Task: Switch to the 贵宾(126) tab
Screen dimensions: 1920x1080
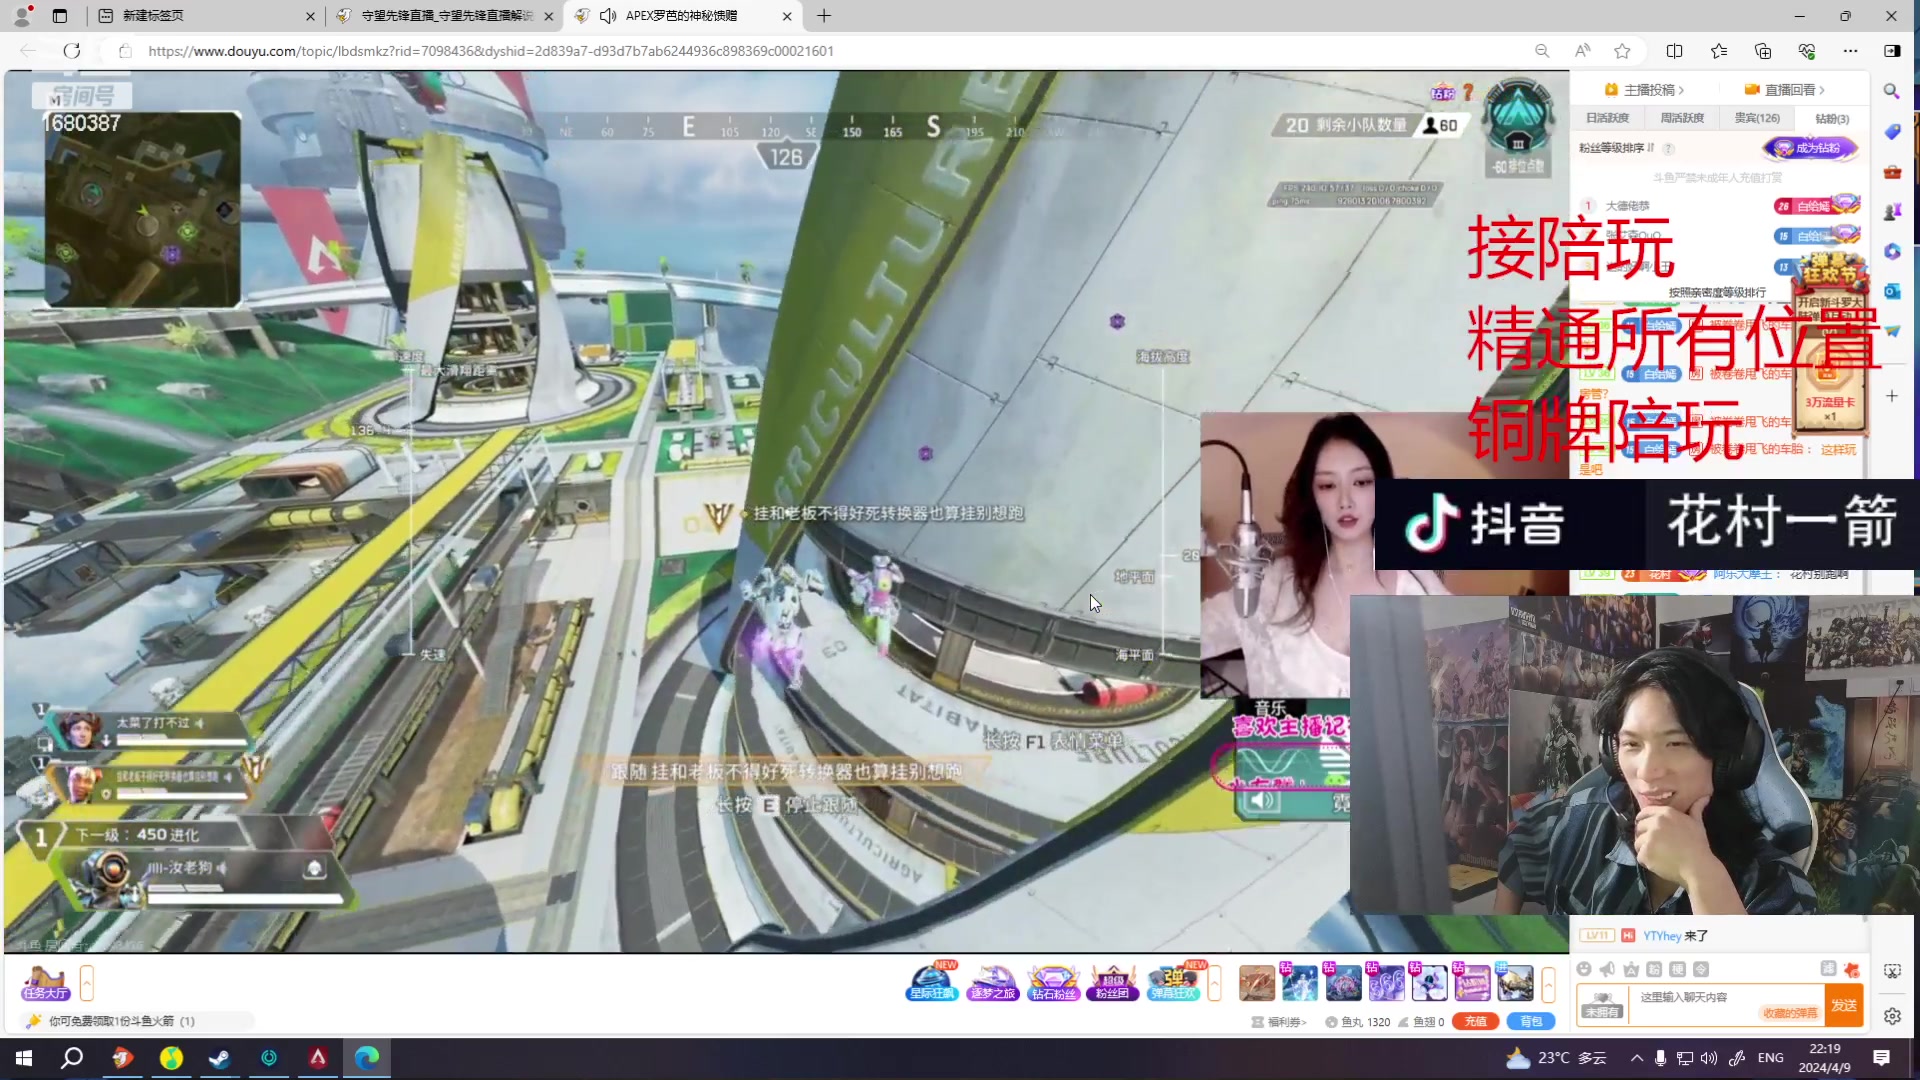Action: pyautogui.click(x=1757, y=118)
